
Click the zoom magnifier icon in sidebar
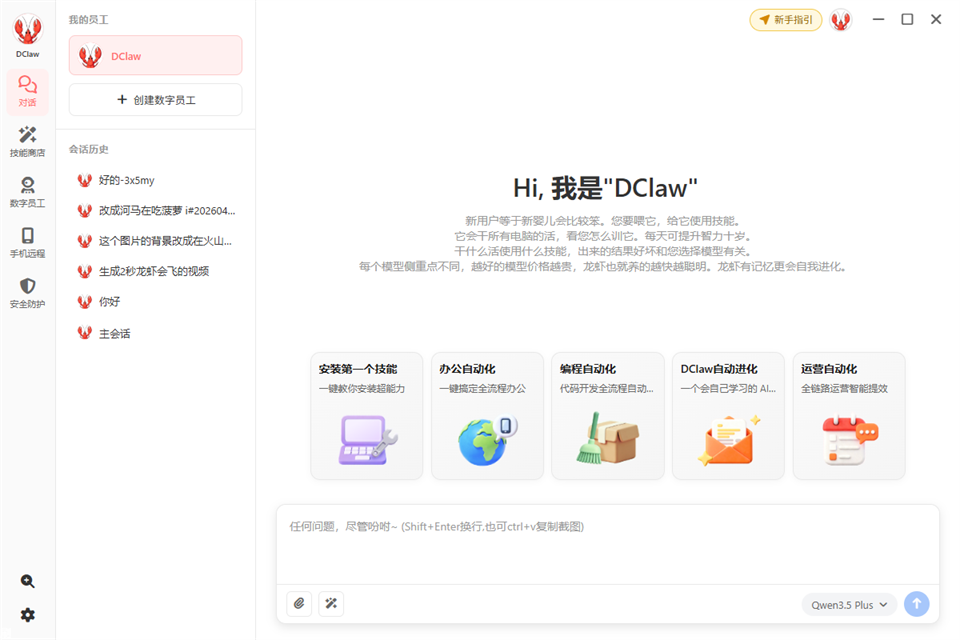click(28, 581)
